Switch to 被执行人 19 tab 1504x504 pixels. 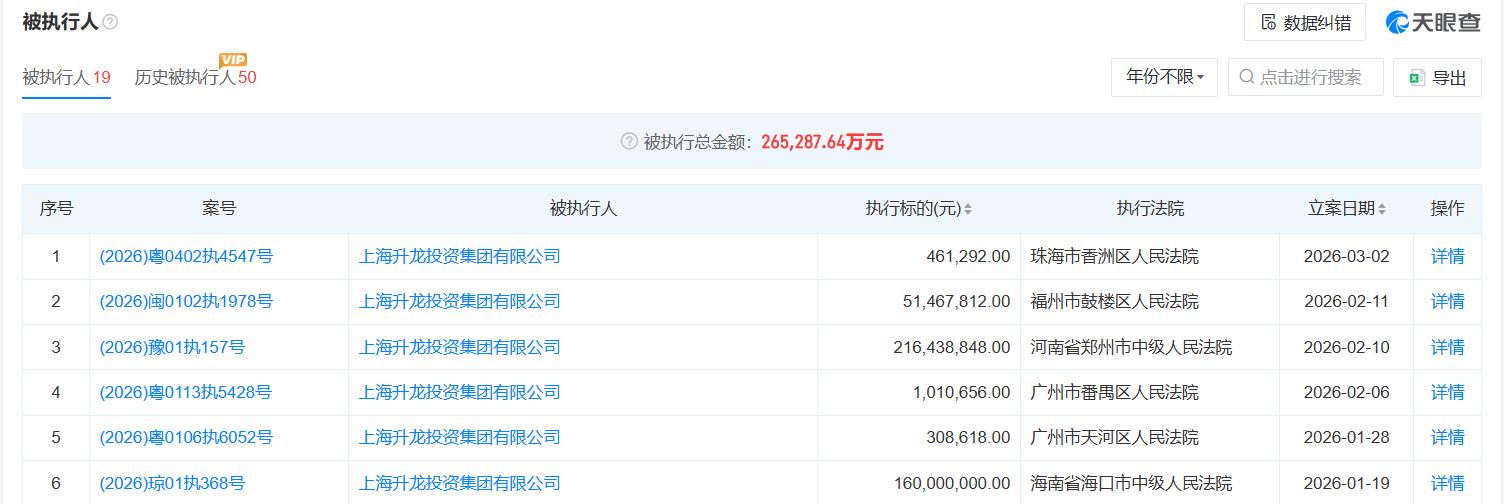click(66, 77)
